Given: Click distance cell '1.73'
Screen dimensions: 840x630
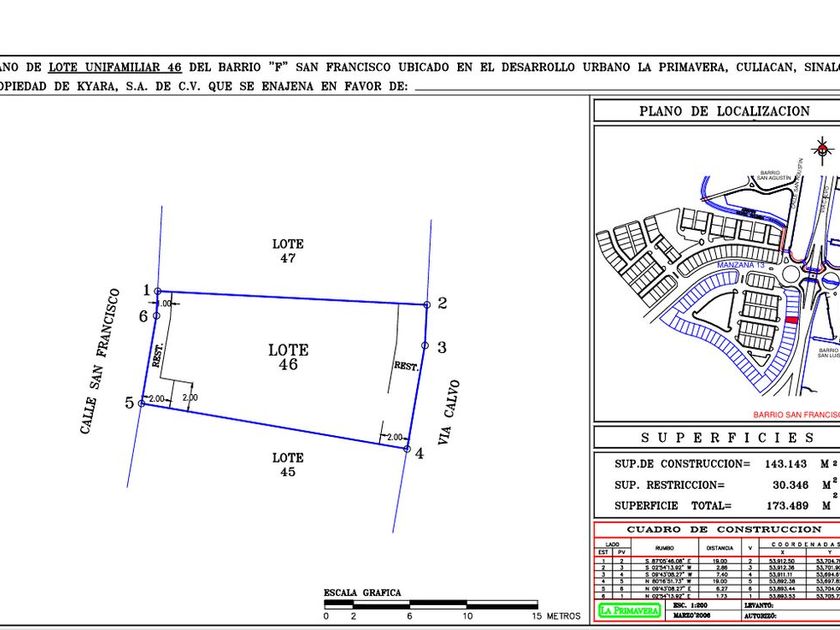Looking at the screenshot, I should tap(722, 596).
